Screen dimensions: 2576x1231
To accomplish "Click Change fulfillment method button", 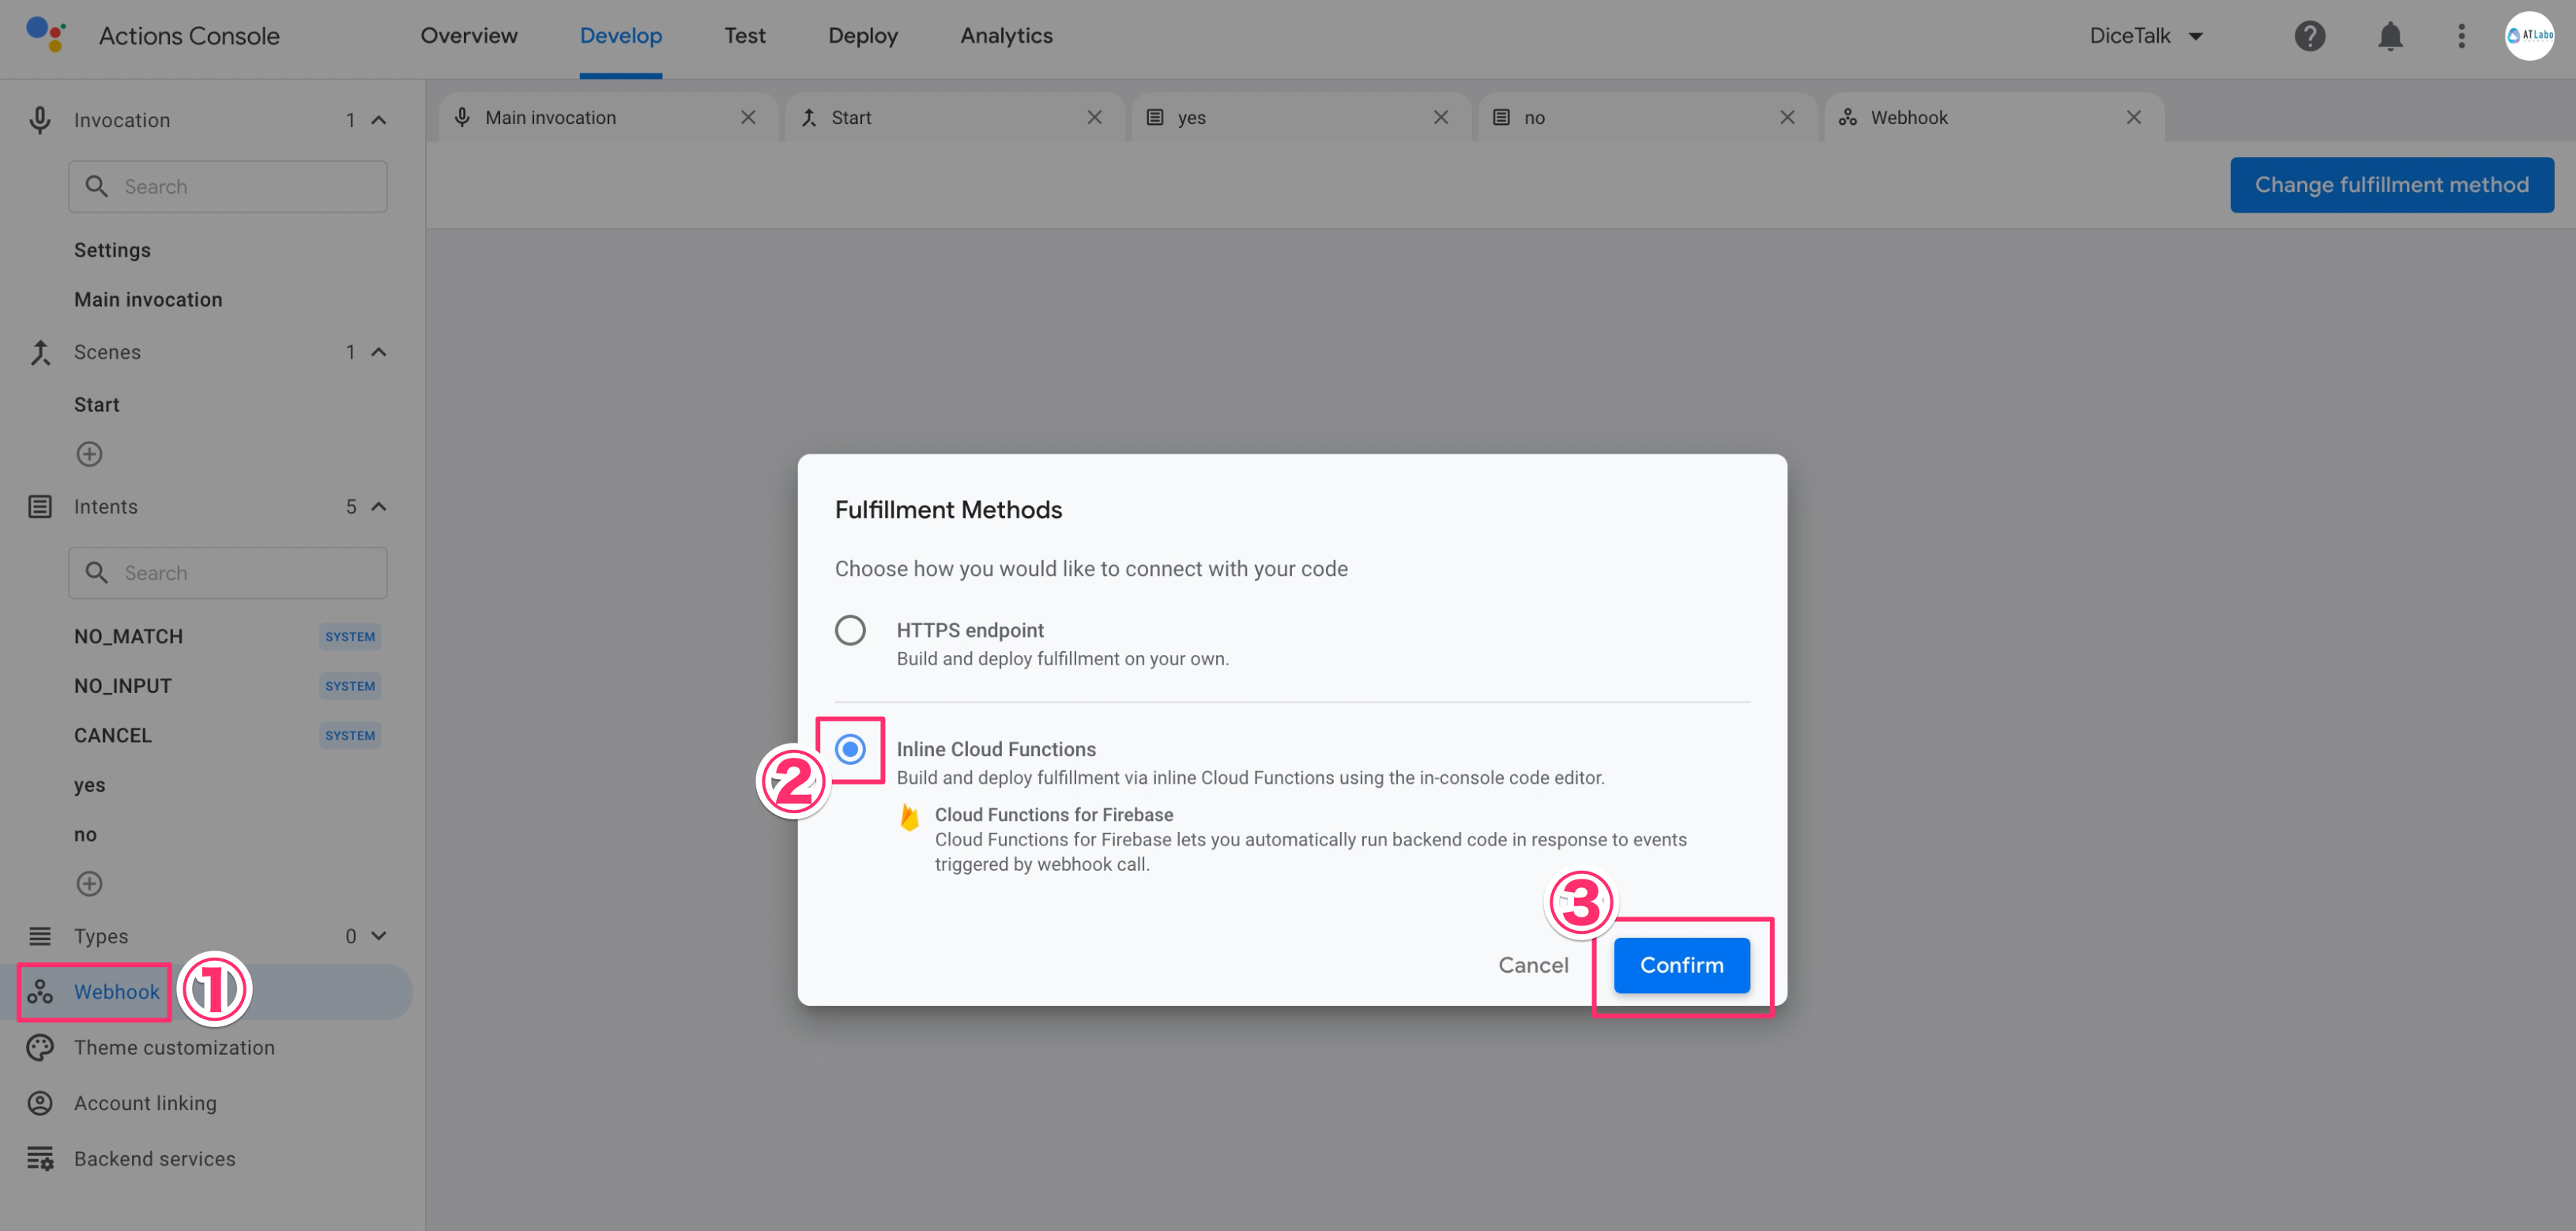I will pyautogui.click(x=2391, y=185).
